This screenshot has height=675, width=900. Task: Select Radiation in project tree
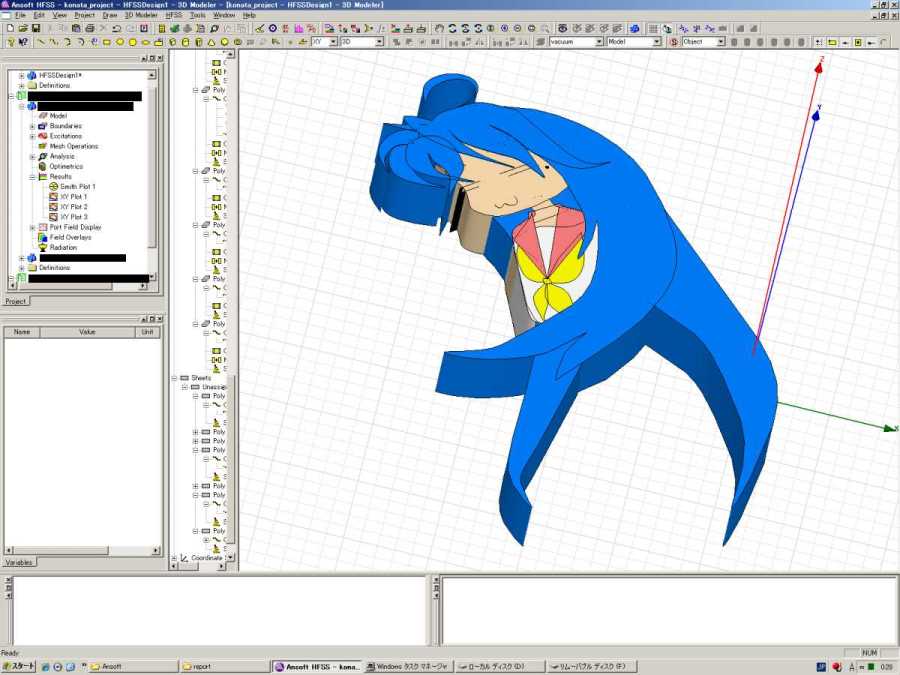click(63, 247)
